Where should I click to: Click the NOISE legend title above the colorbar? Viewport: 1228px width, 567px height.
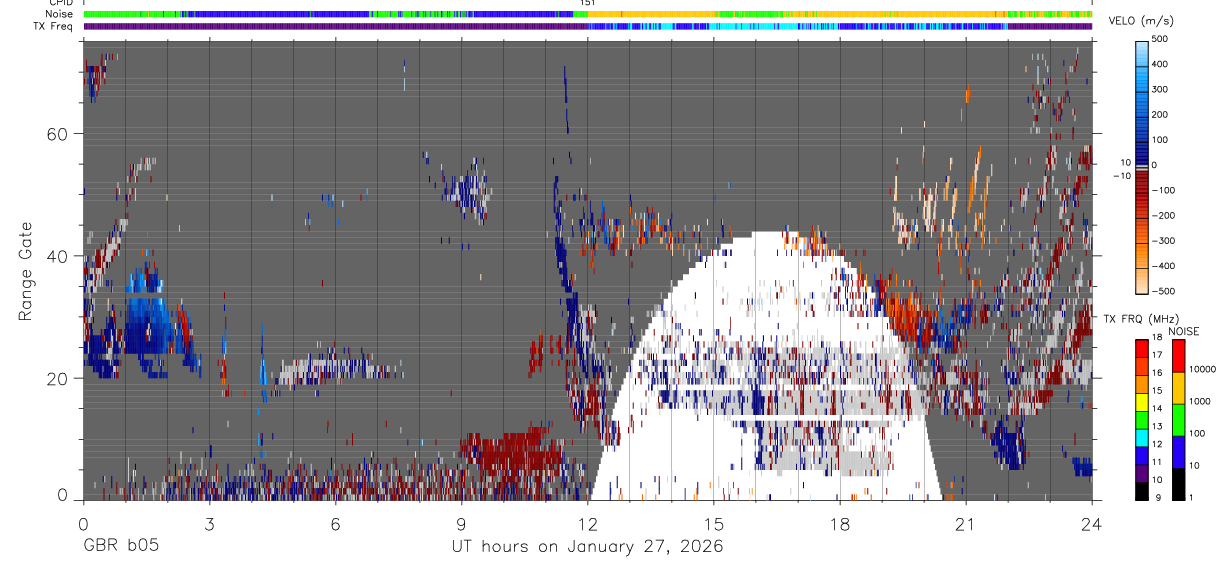point(1184,332)
